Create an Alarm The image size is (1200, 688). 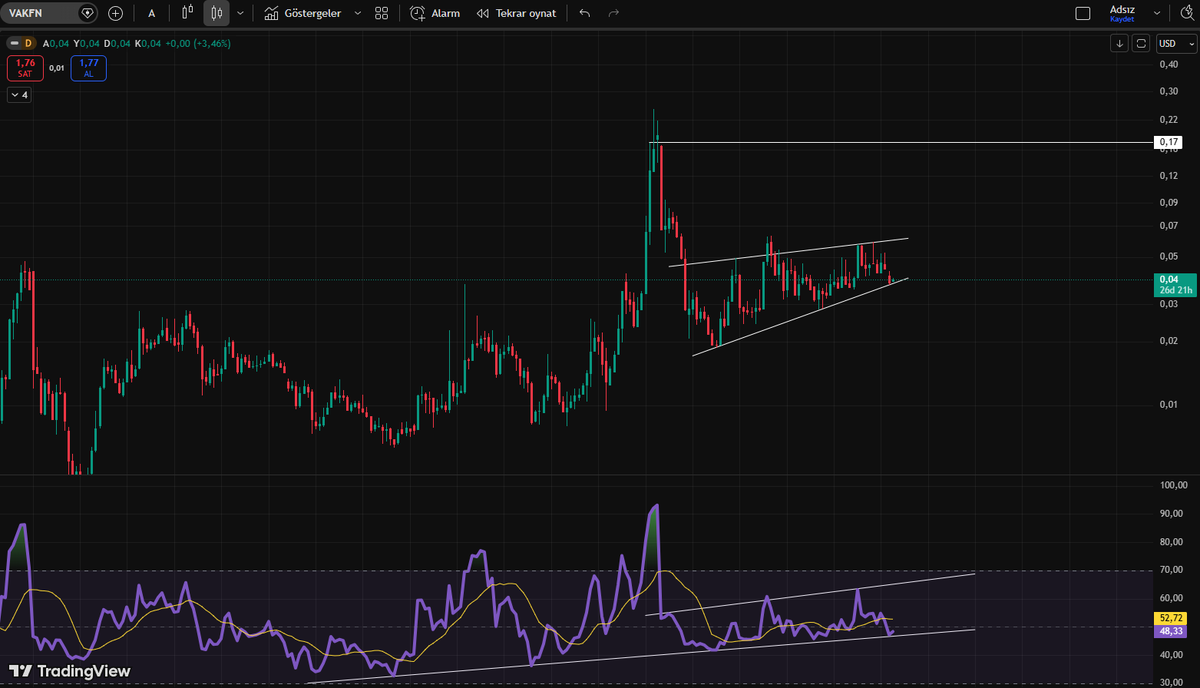point(435,13)
